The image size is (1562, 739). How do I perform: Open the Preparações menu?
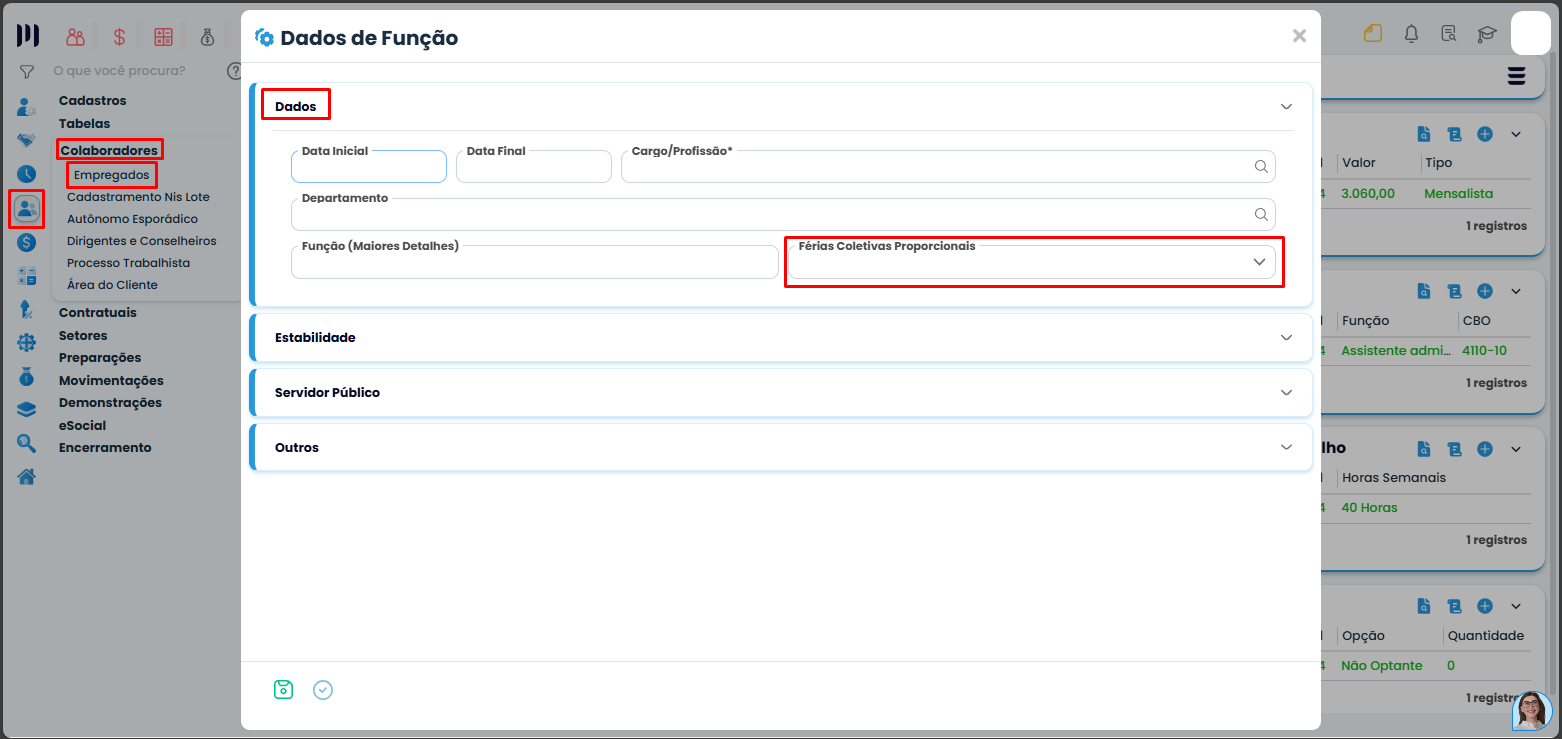click(100, 358)
